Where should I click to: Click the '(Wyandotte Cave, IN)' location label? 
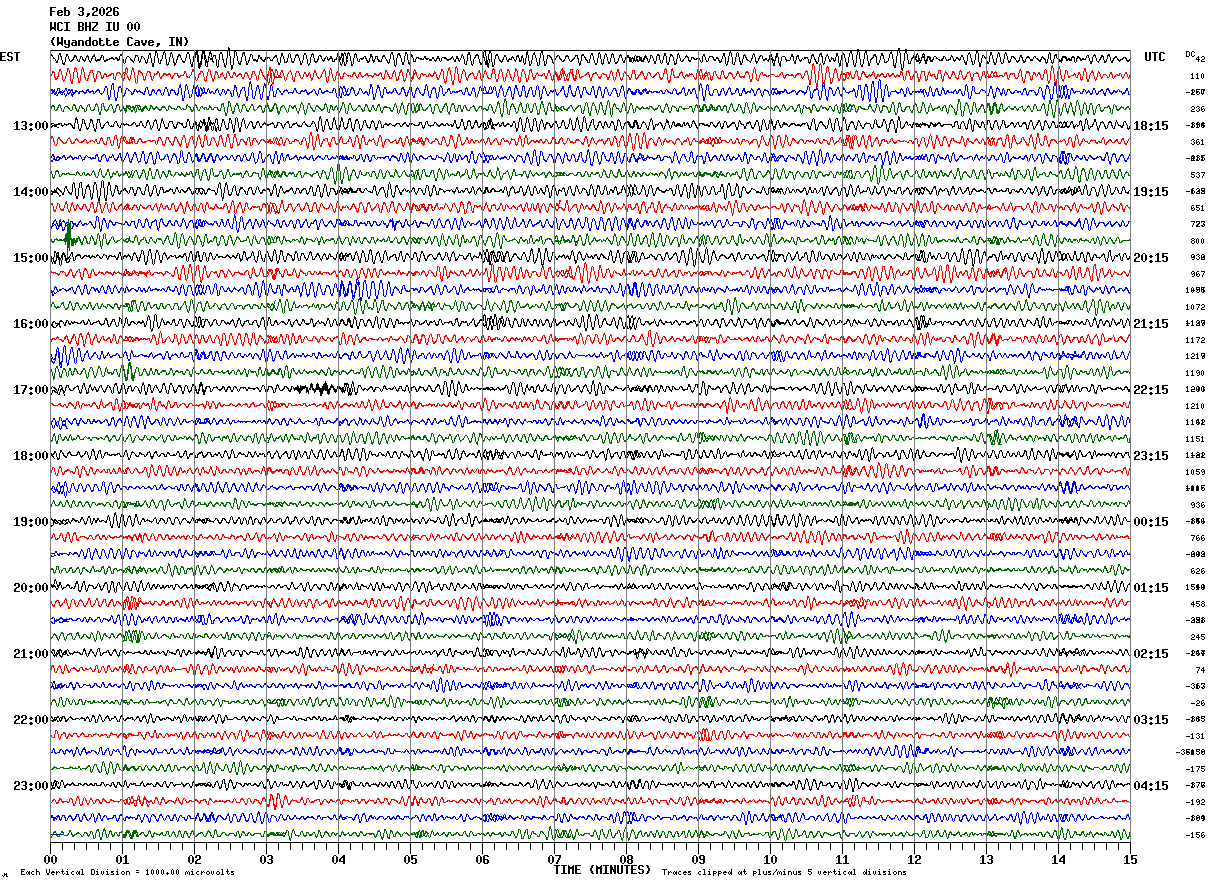click(x=119, y=42)
